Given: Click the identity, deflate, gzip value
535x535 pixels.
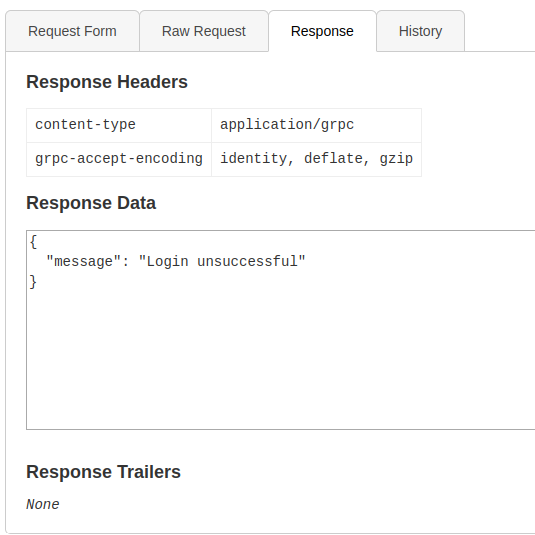Looking at the screenshot, I should pyautogui.click(x=316, y=159).
